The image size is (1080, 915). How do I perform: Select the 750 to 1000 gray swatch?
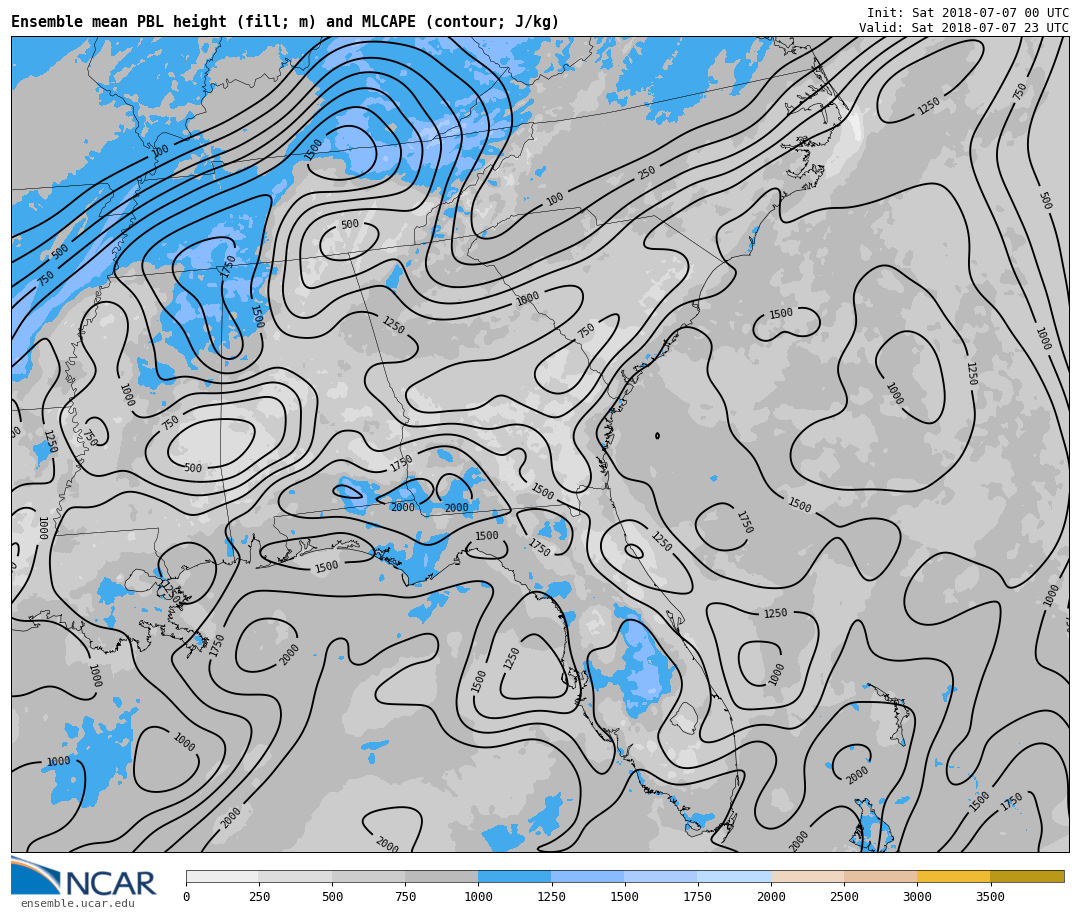(441, 876)
